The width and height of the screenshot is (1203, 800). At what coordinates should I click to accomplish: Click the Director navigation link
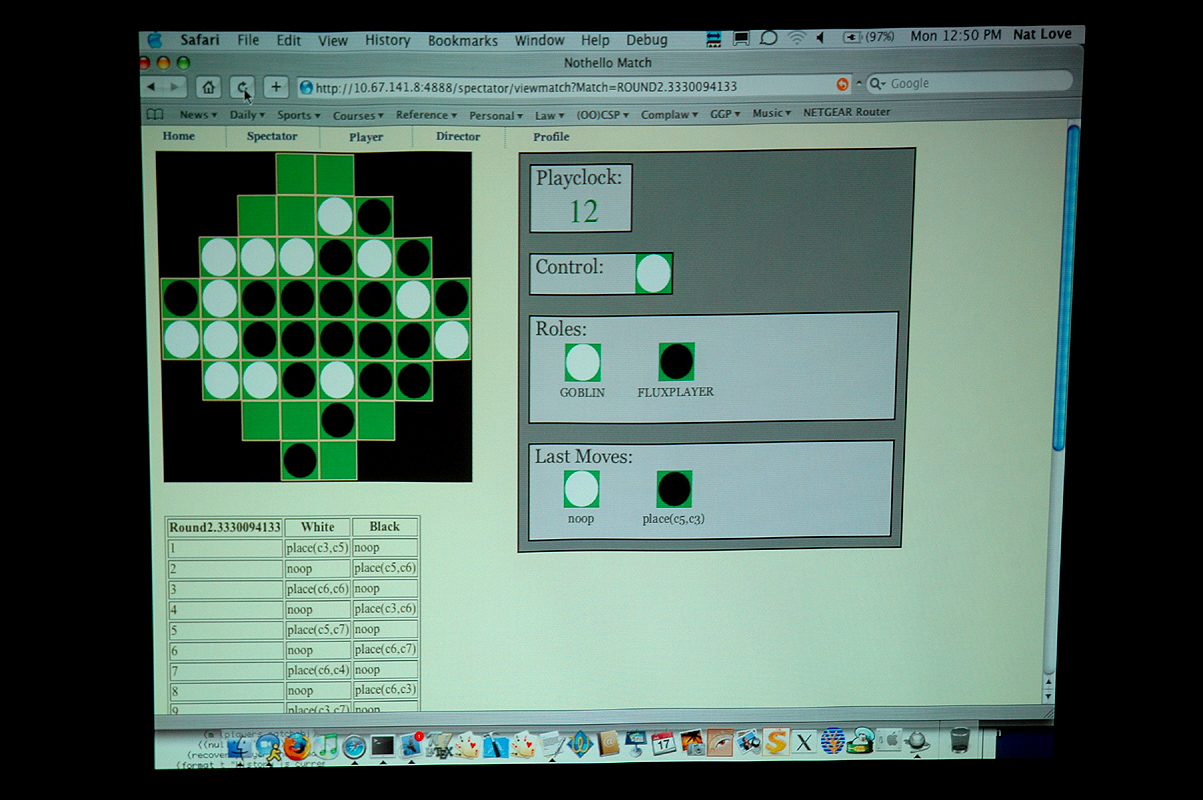click(x=458, y=136)
